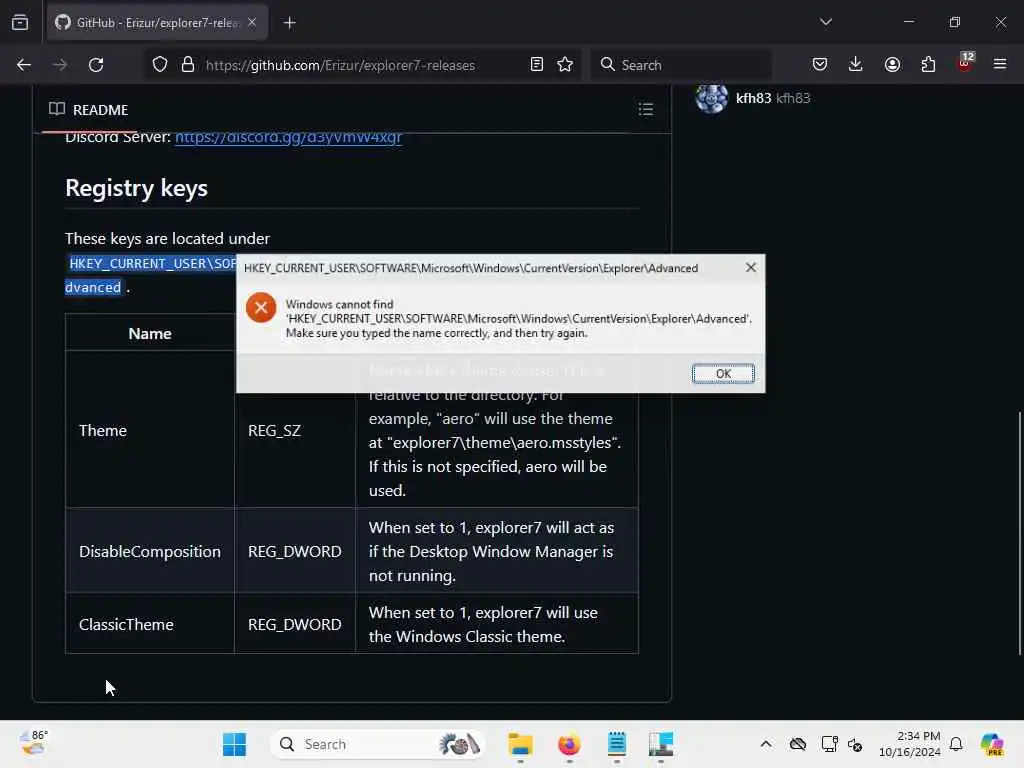Click the extension icon with 12 badge
The width and height of the screenshot is (1024, 768).
coord(965,63)
